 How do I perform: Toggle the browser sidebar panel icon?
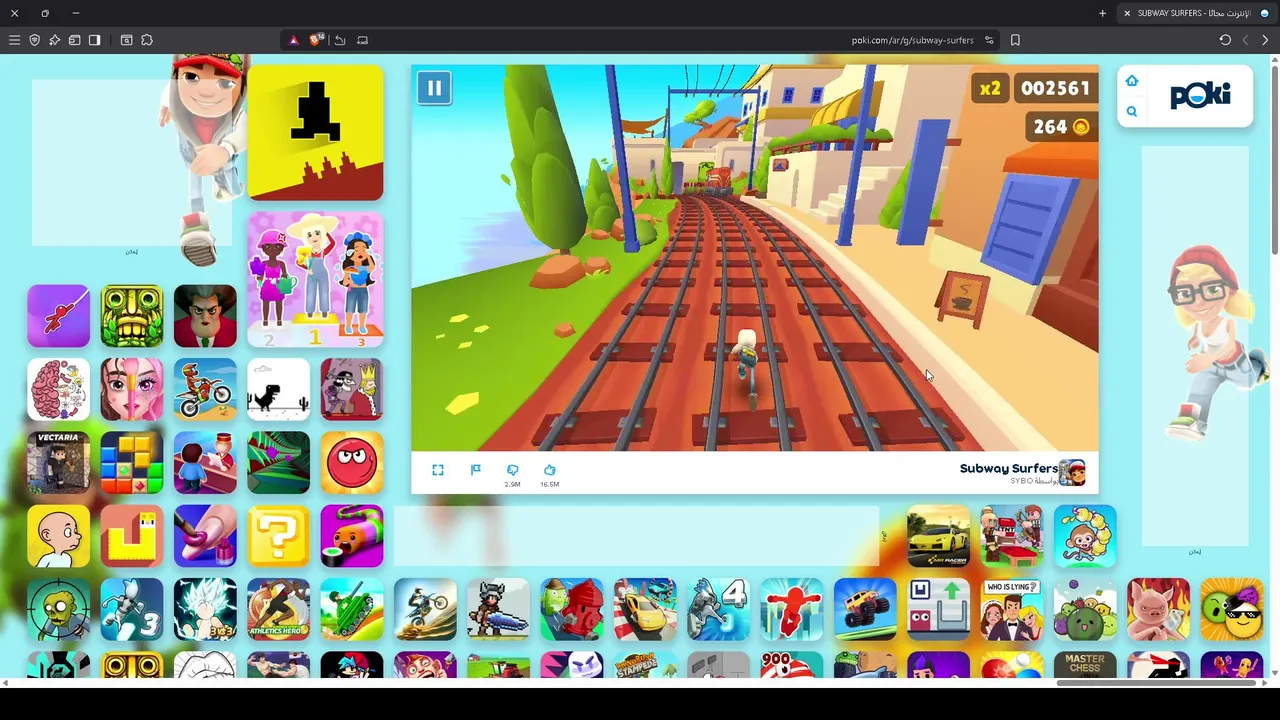(94, 40)
